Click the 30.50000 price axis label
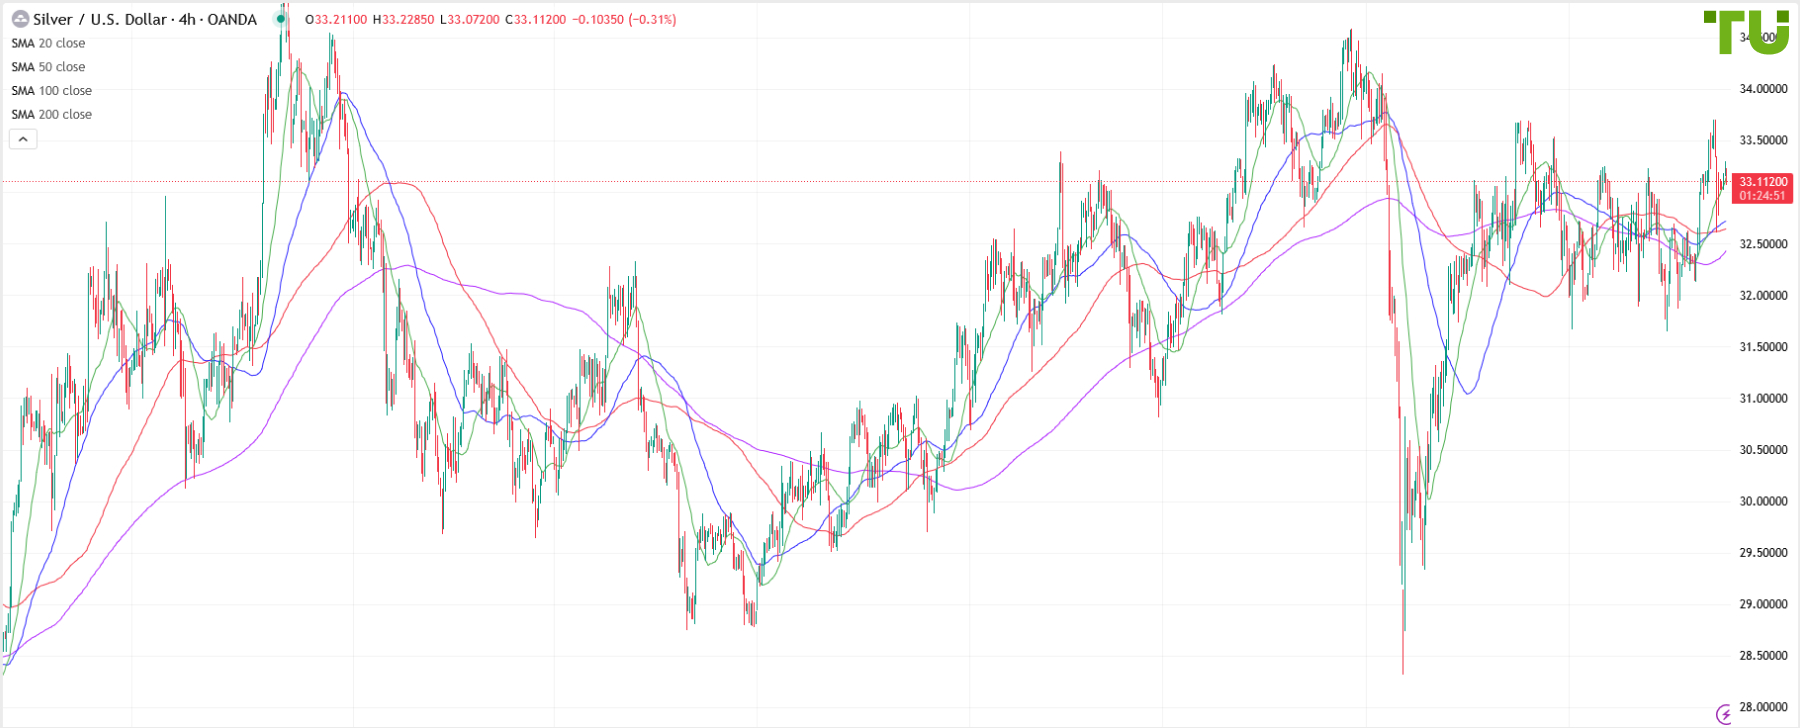This screenshot has height=728, width=1800. coord(1763,450)
